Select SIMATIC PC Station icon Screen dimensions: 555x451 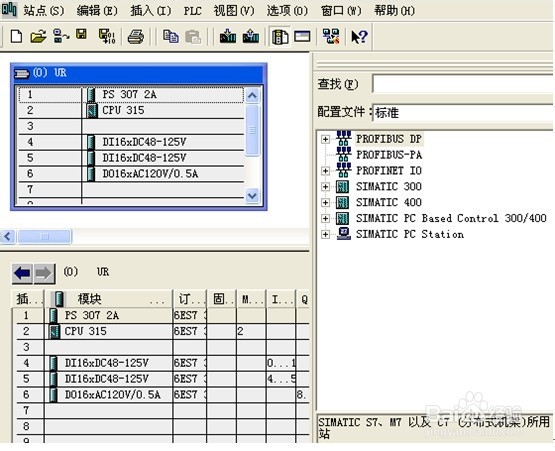point(344,234)
